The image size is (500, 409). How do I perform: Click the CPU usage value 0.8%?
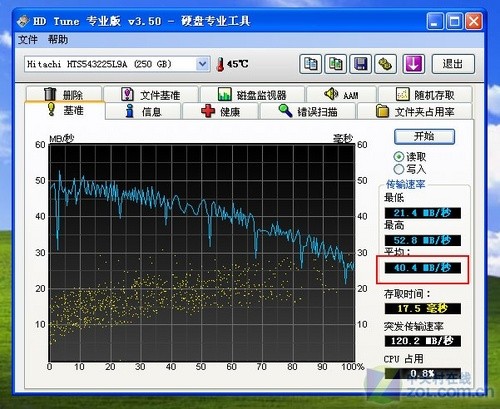point(423,373)
